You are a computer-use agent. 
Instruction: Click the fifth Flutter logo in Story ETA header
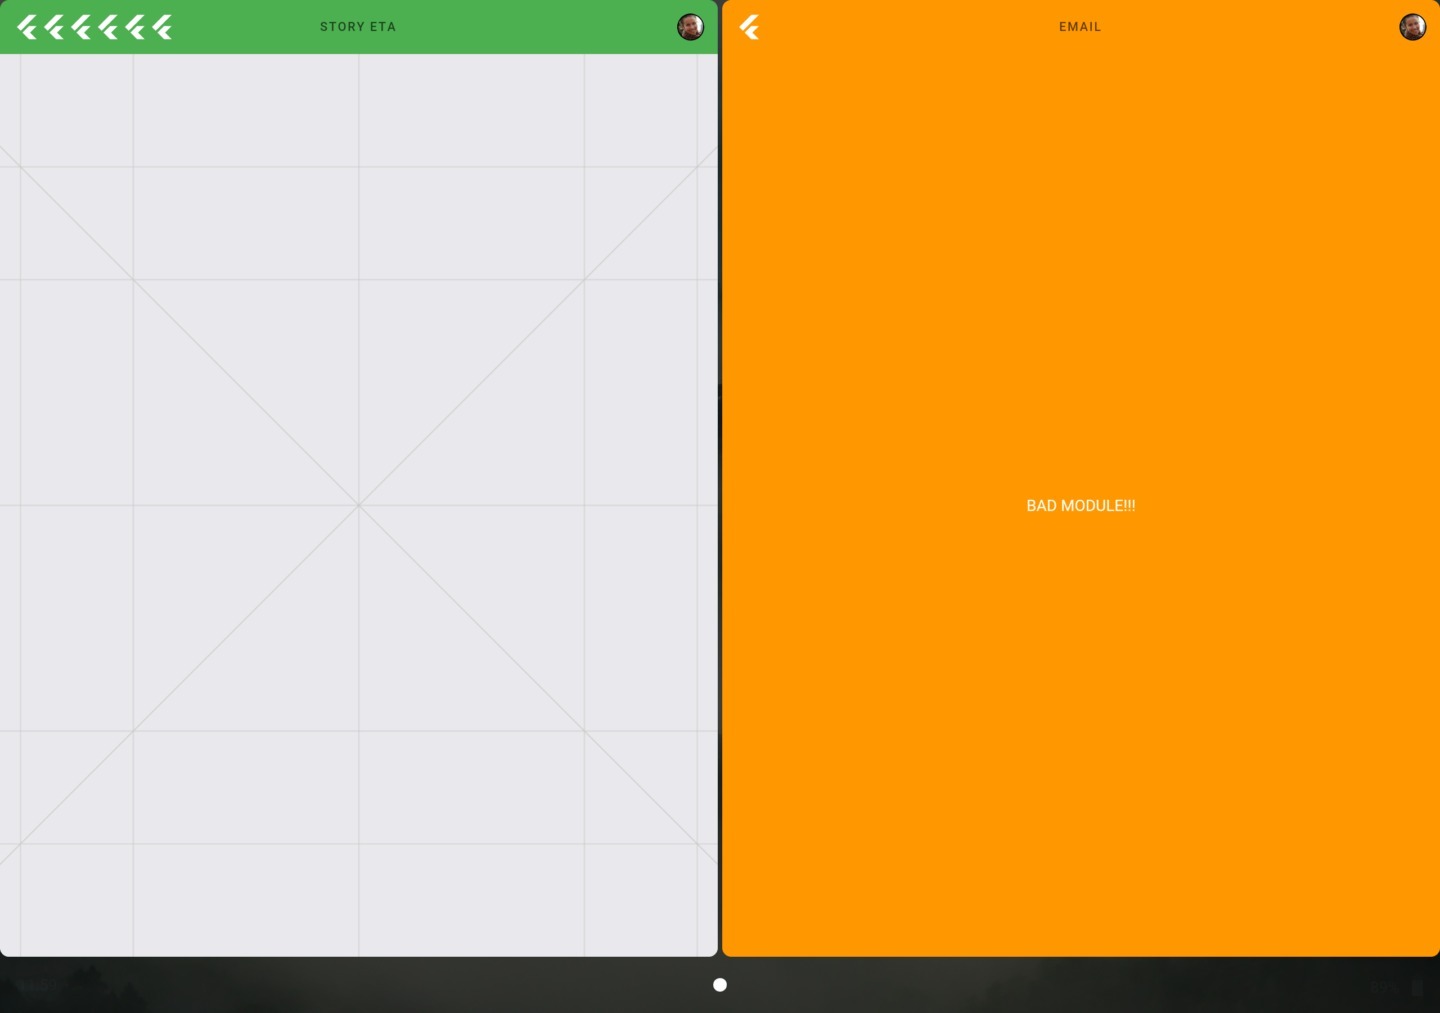(135, 27)
